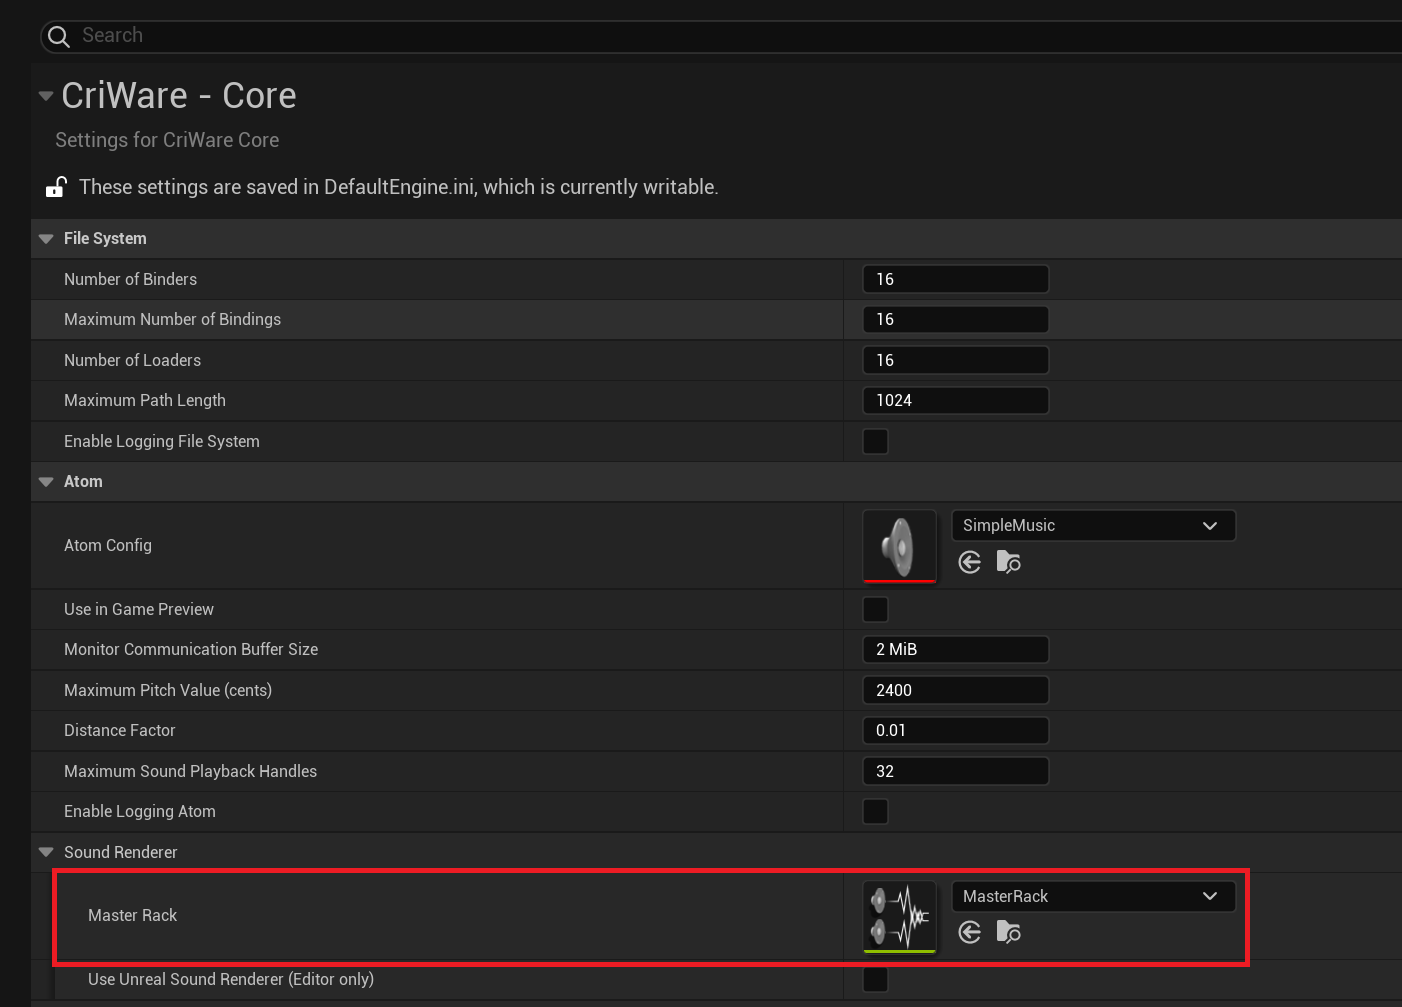Browse to Atom Config asset in Content Browser
Viewport: 1402px width, 1007px height.
click(1008, 562)
